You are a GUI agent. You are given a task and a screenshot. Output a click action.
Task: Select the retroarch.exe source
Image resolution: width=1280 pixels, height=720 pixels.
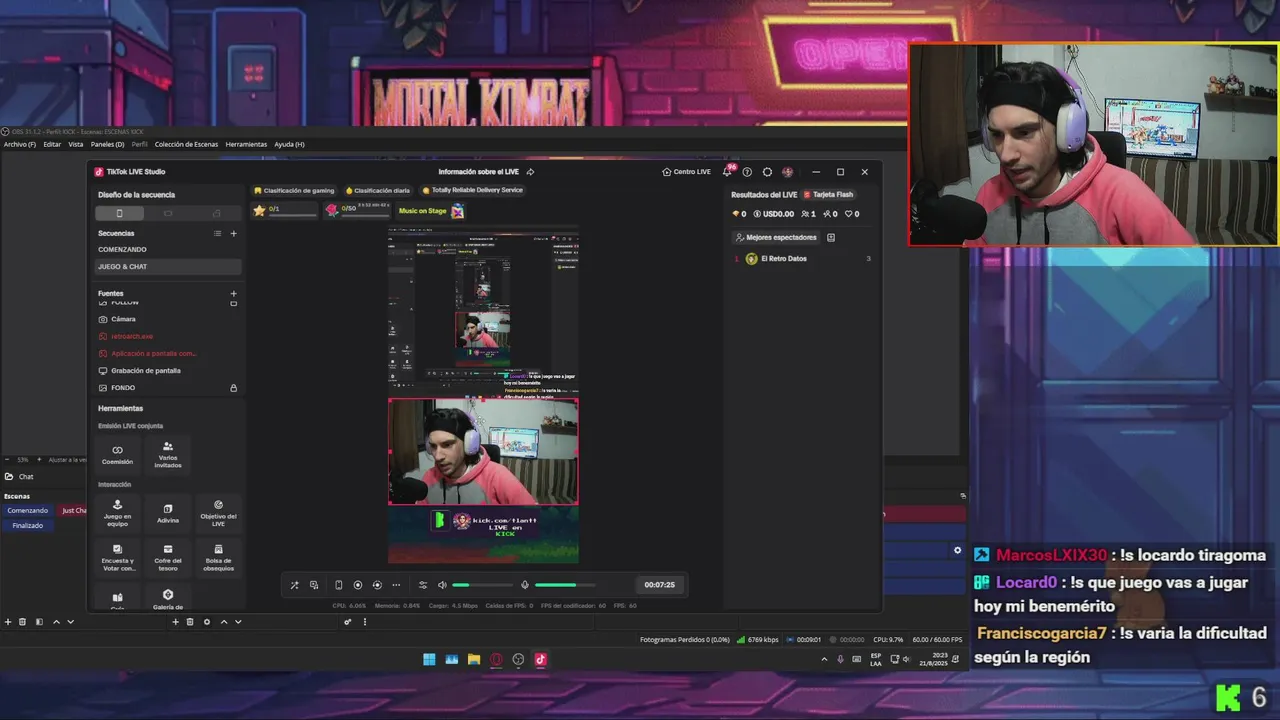coord(168,336)
